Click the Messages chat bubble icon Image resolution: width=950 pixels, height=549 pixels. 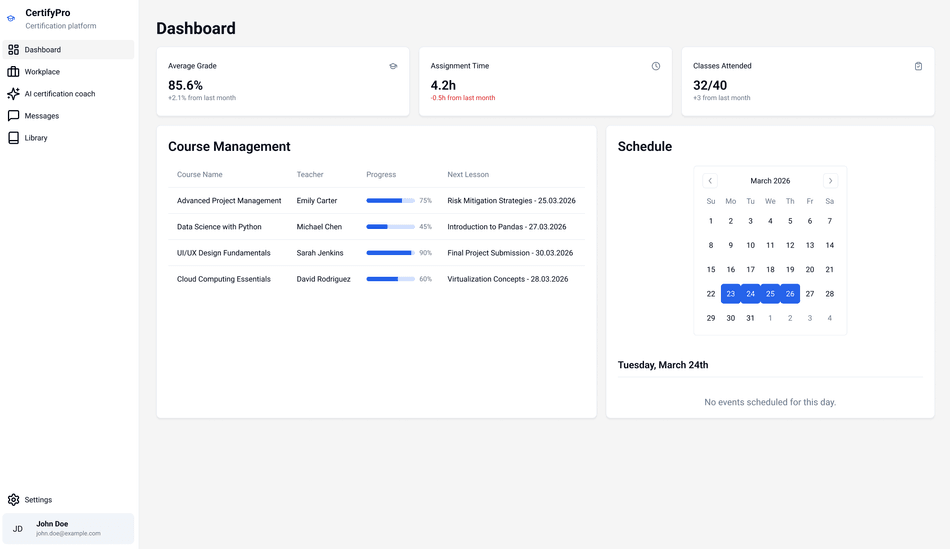[x=13, y=116]
